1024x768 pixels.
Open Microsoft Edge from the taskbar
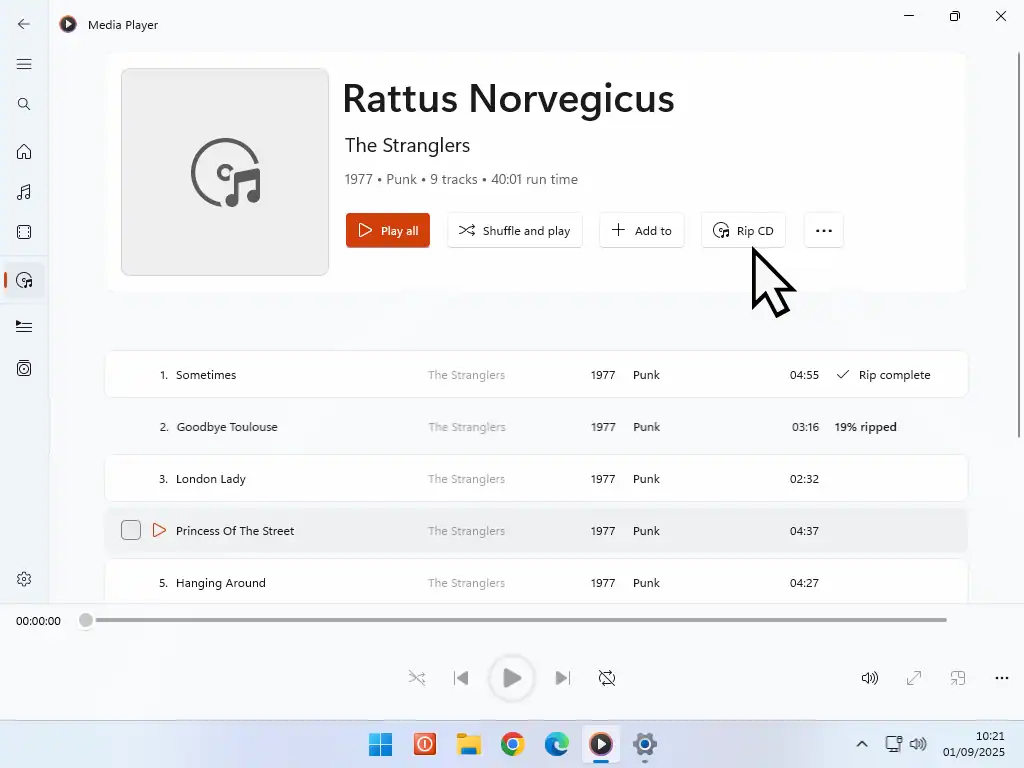coord(557,744)
